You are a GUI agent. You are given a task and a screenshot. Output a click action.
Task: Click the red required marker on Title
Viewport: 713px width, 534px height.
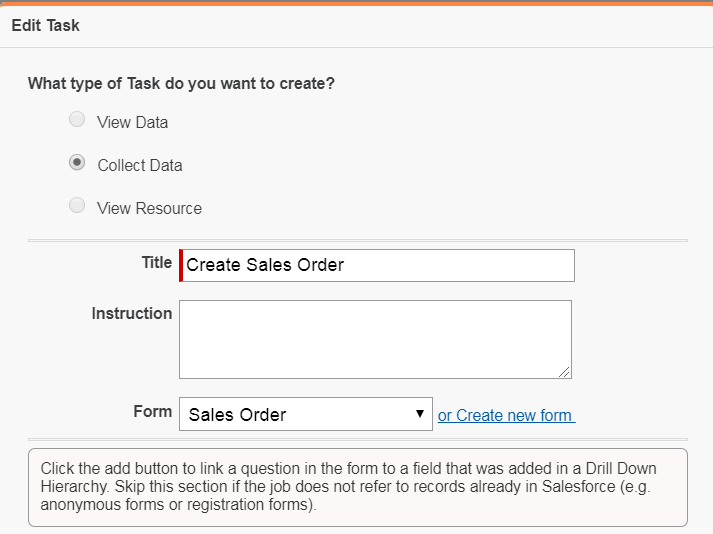pos(181,265)
